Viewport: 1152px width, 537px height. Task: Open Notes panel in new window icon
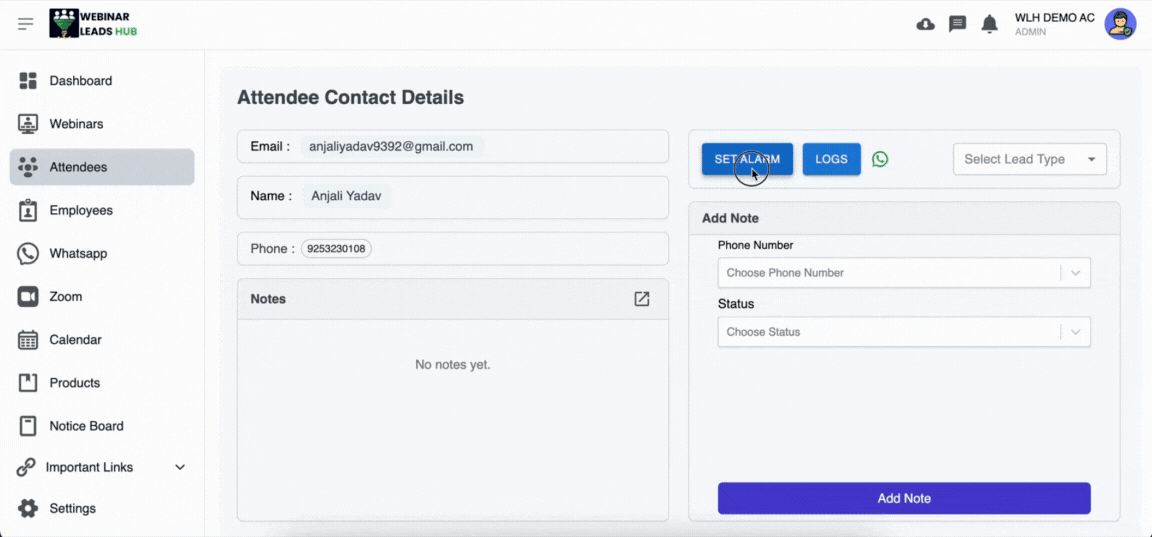tap(642, 299)
